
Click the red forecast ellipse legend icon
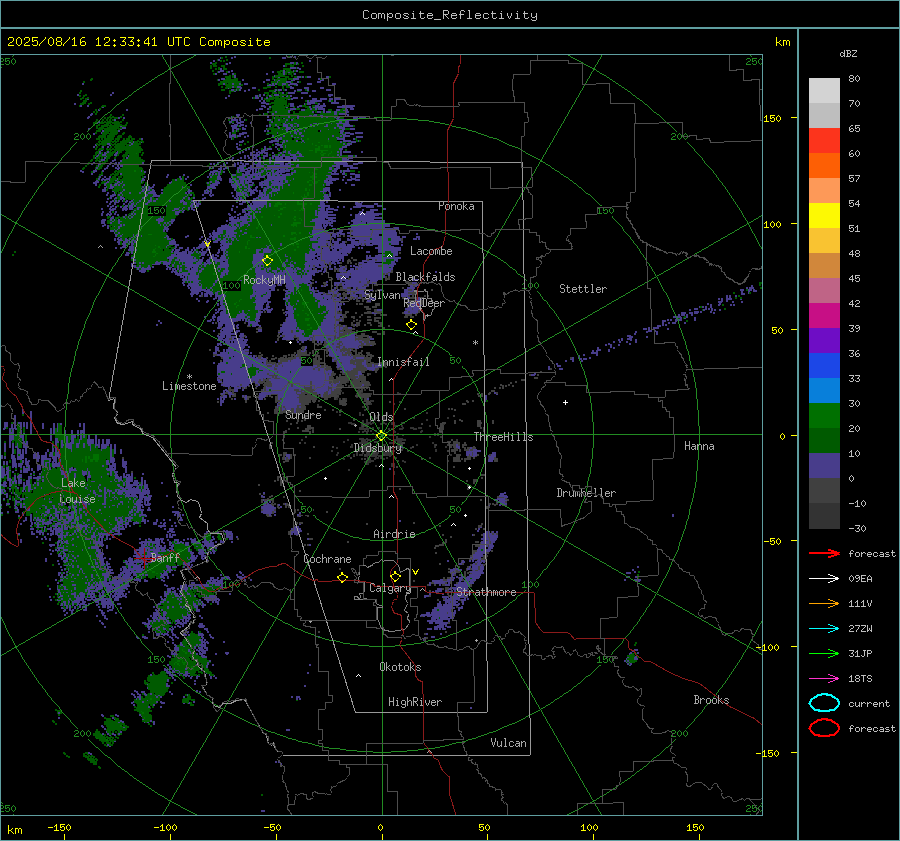pos(824,728)
